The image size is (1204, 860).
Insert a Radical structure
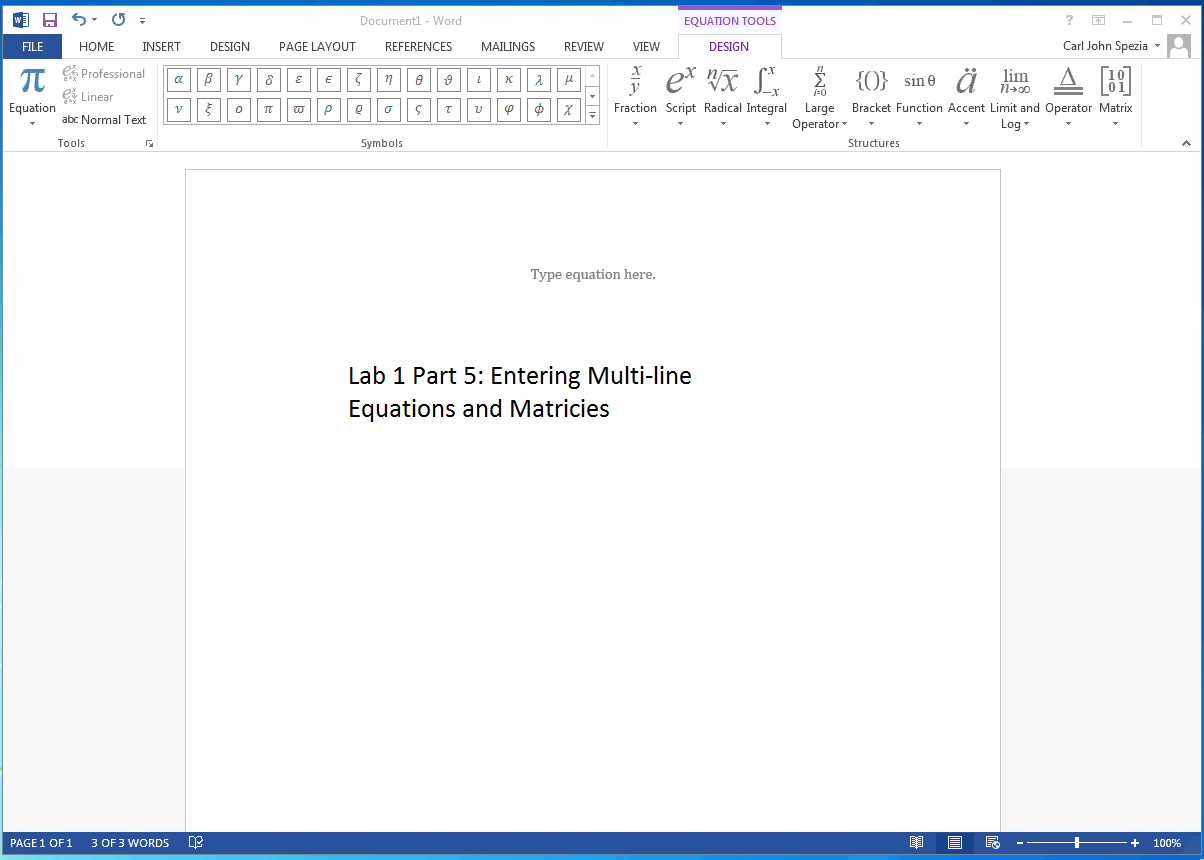[x=722, y=95]
